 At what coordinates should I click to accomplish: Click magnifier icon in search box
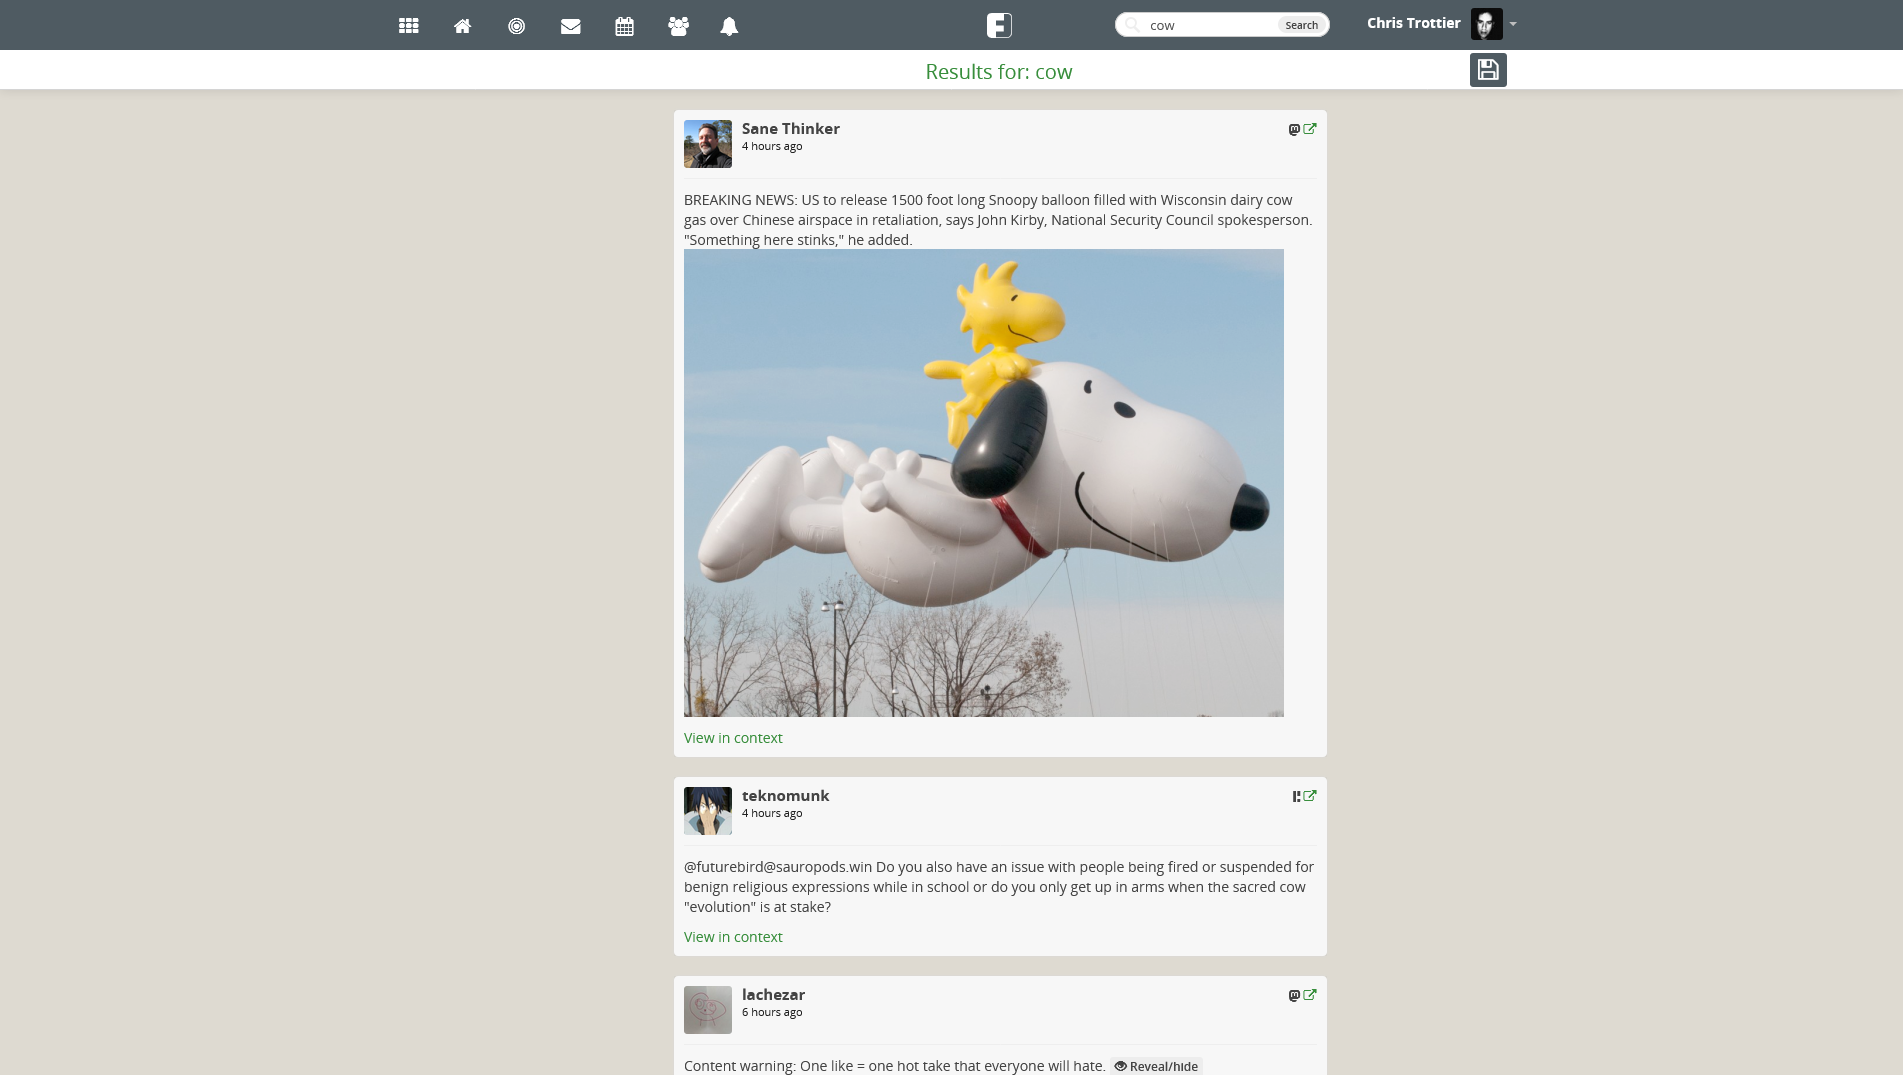(x=1133, y=25)
